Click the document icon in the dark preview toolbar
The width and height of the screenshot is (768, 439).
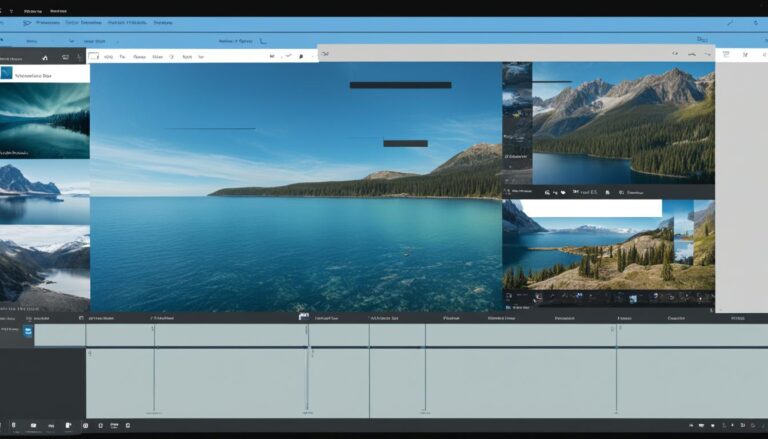[x=607, y=193]
